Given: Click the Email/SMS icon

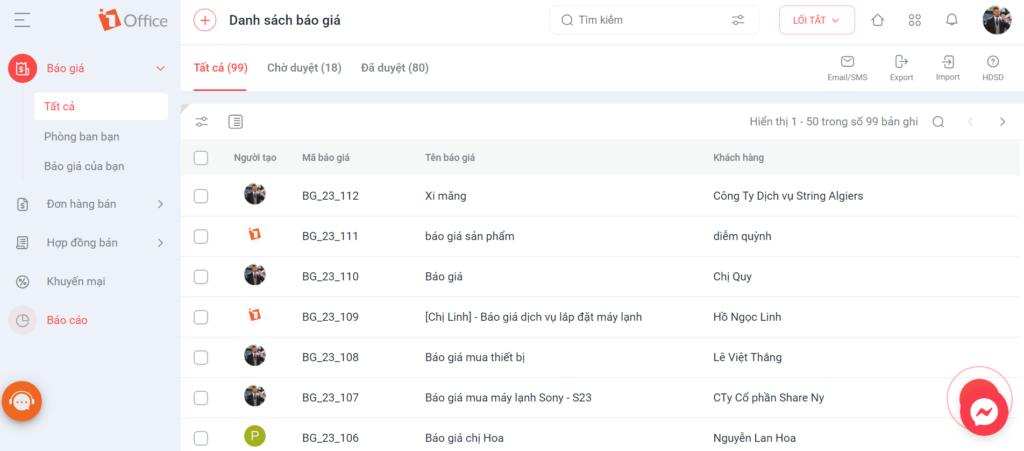Looking at the screenshot, I should click(x=847, y=62).
